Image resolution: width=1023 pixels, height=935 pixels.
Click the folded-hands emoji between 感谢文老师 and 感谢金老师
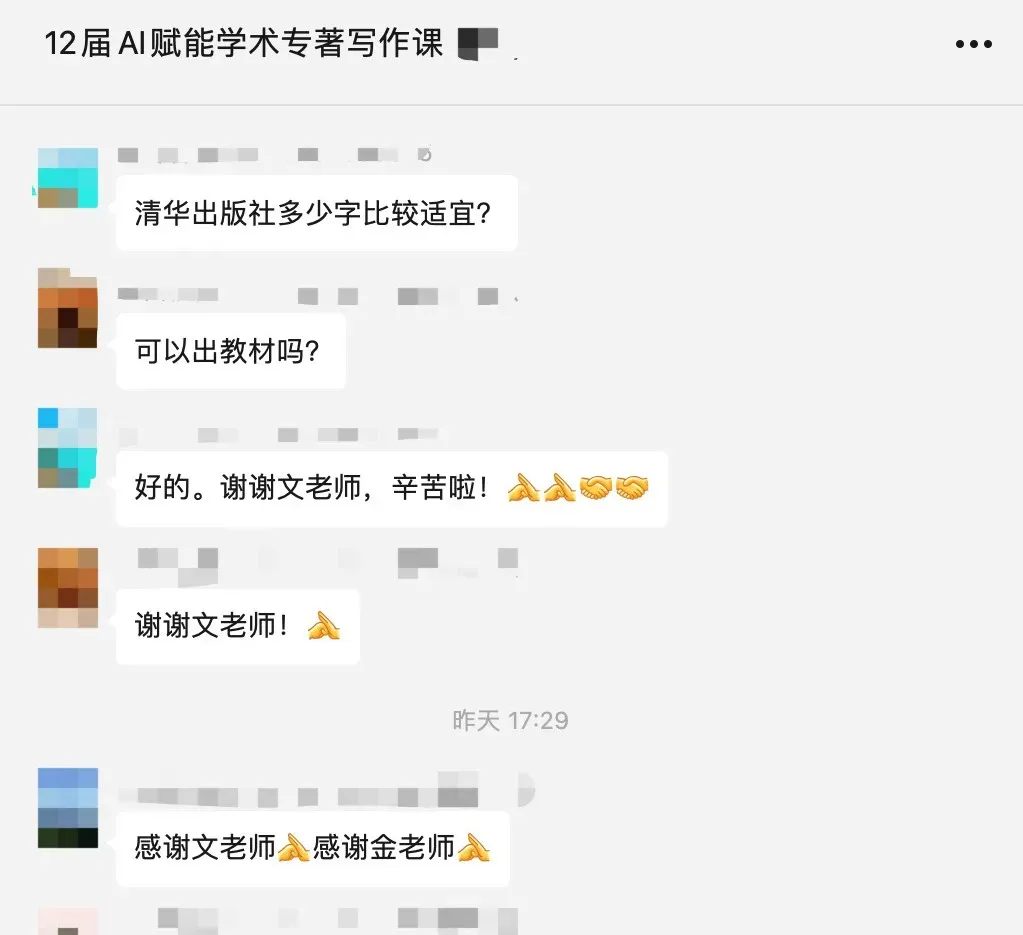[x=294, y=848]
